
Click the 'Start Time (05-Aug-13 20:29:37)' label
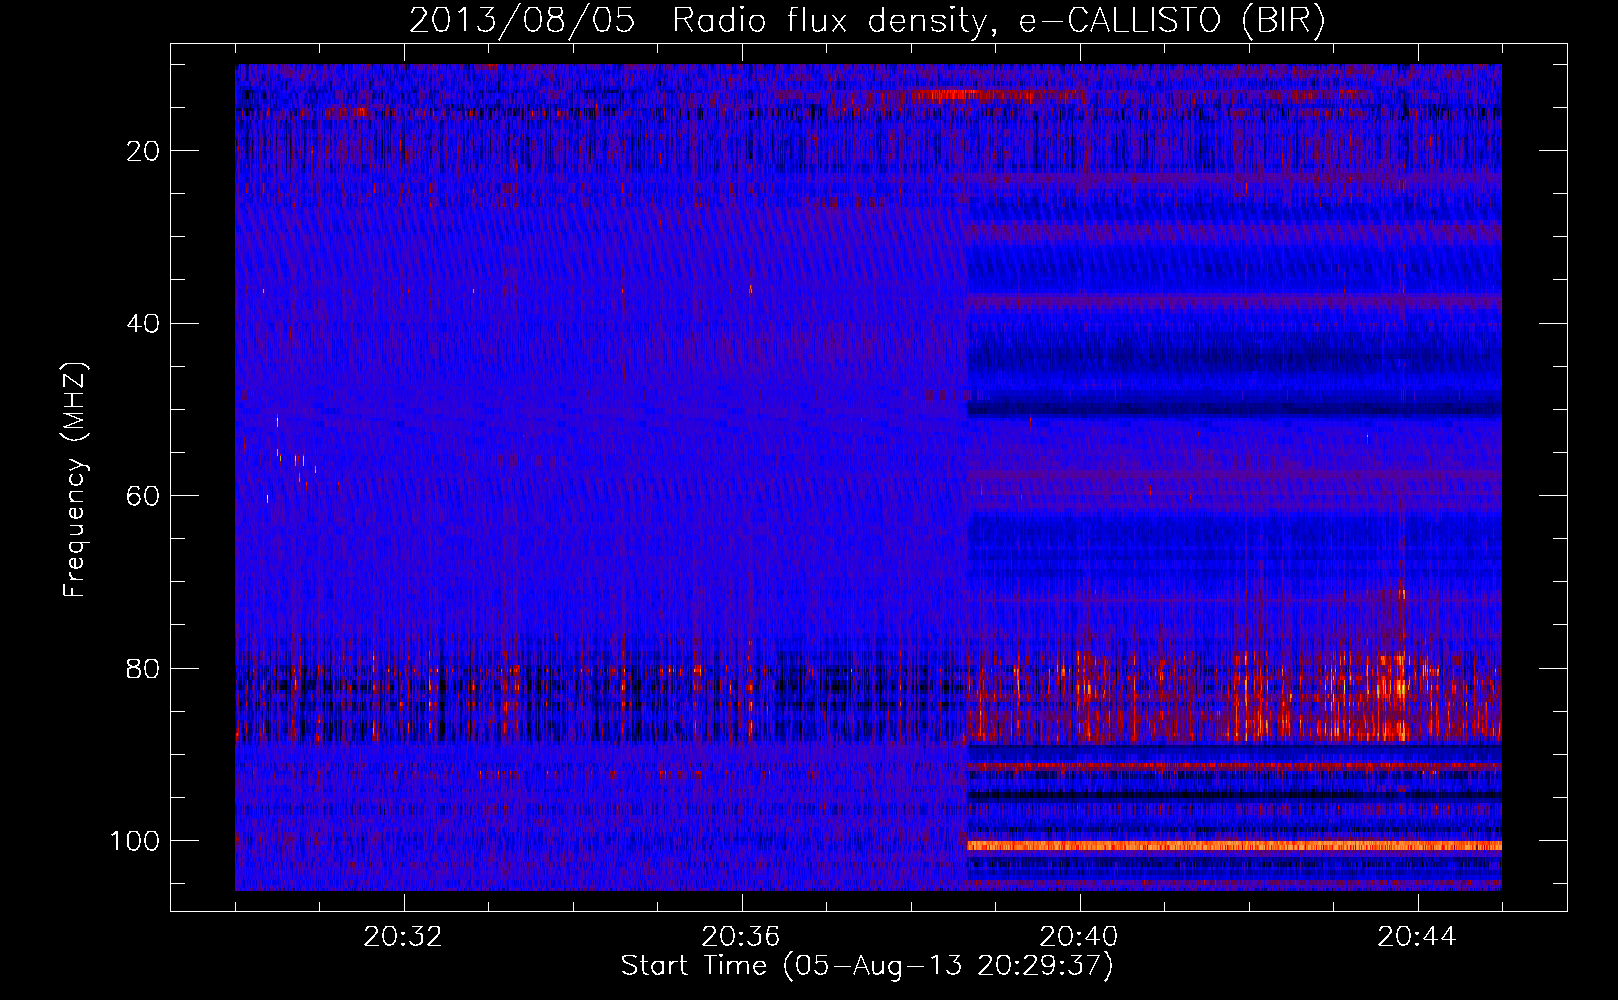[x=867, y=966]
